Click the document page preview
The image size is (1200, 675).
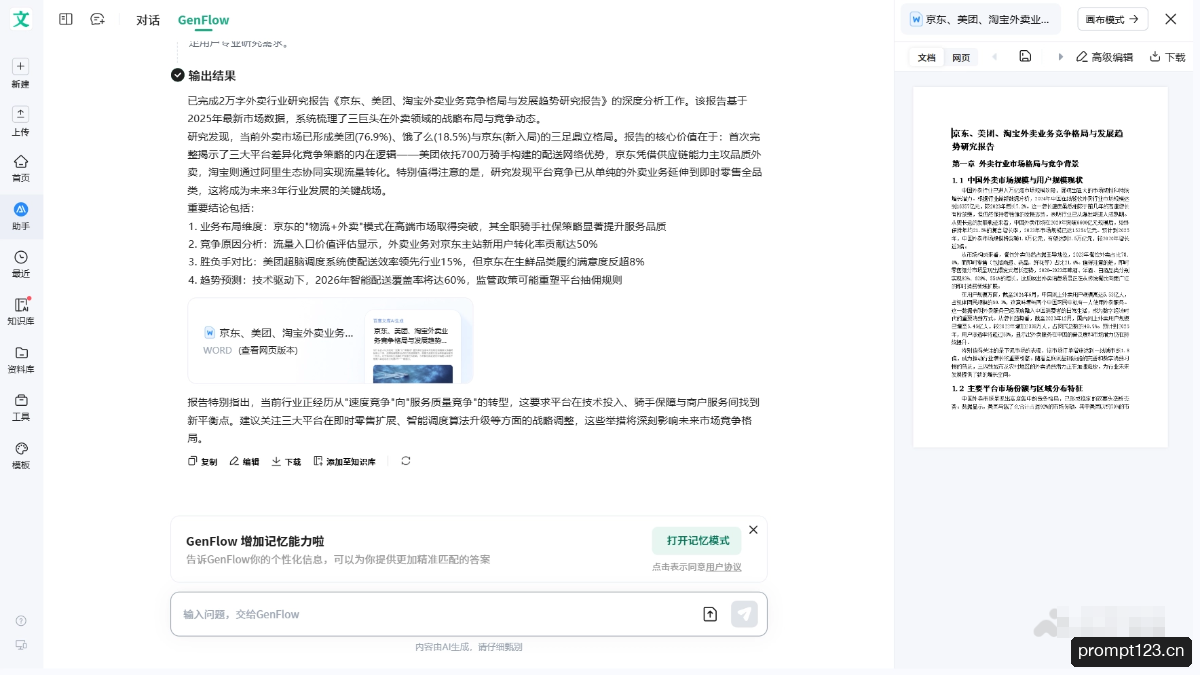(x=1040, y=267)
